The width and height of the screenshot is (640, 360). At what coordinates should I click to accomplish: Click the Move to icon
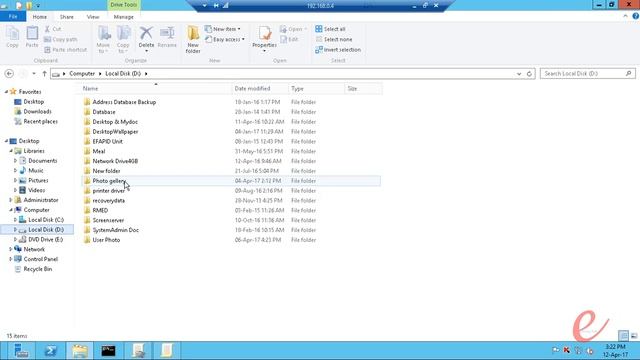tap(103, 40)
